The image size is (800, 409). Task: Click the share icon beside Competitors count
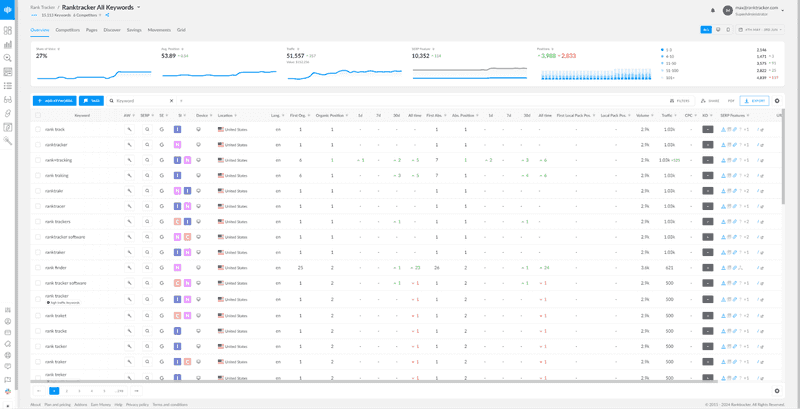click(107, 15)
